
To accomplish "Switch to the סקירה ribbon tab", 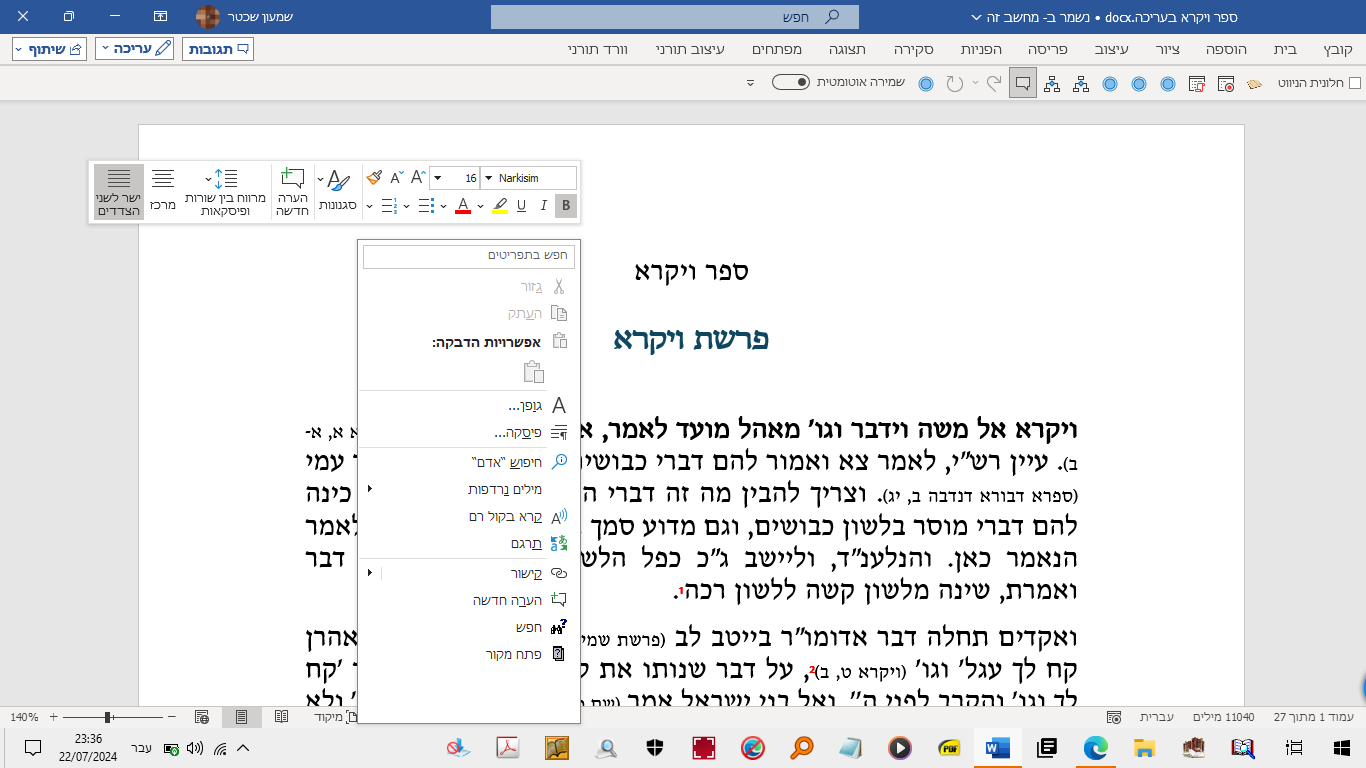I will (914, 48).
